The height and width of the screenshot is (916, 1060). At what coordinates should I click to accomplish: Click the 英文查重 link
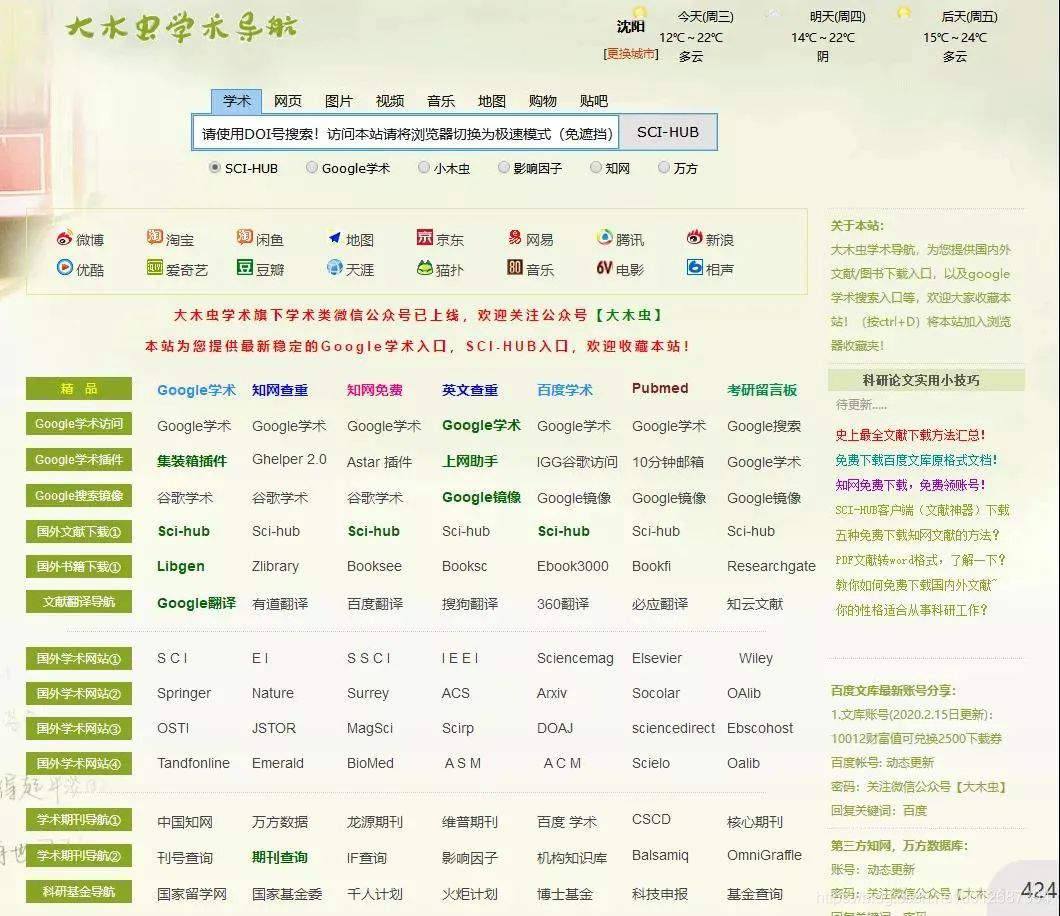pos(470,390)
